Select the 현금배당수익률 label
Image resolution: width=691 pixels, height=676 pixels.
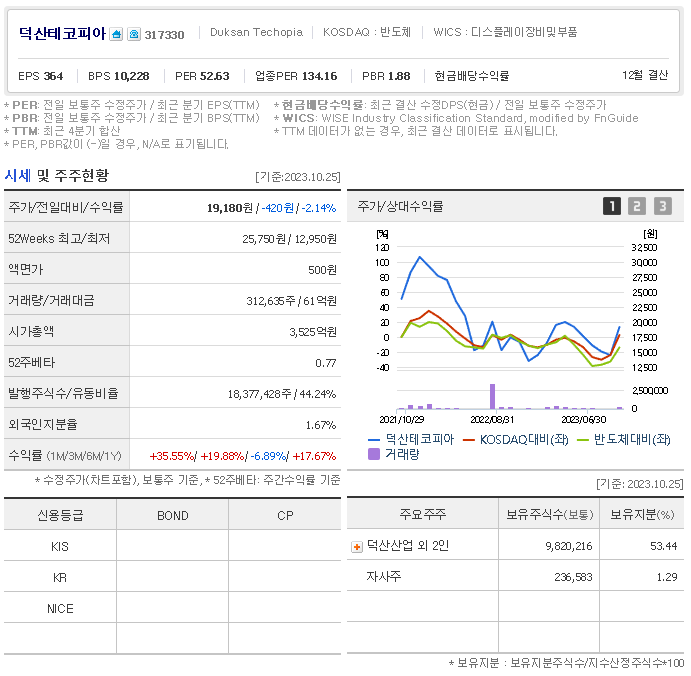(x=472, y=76)
